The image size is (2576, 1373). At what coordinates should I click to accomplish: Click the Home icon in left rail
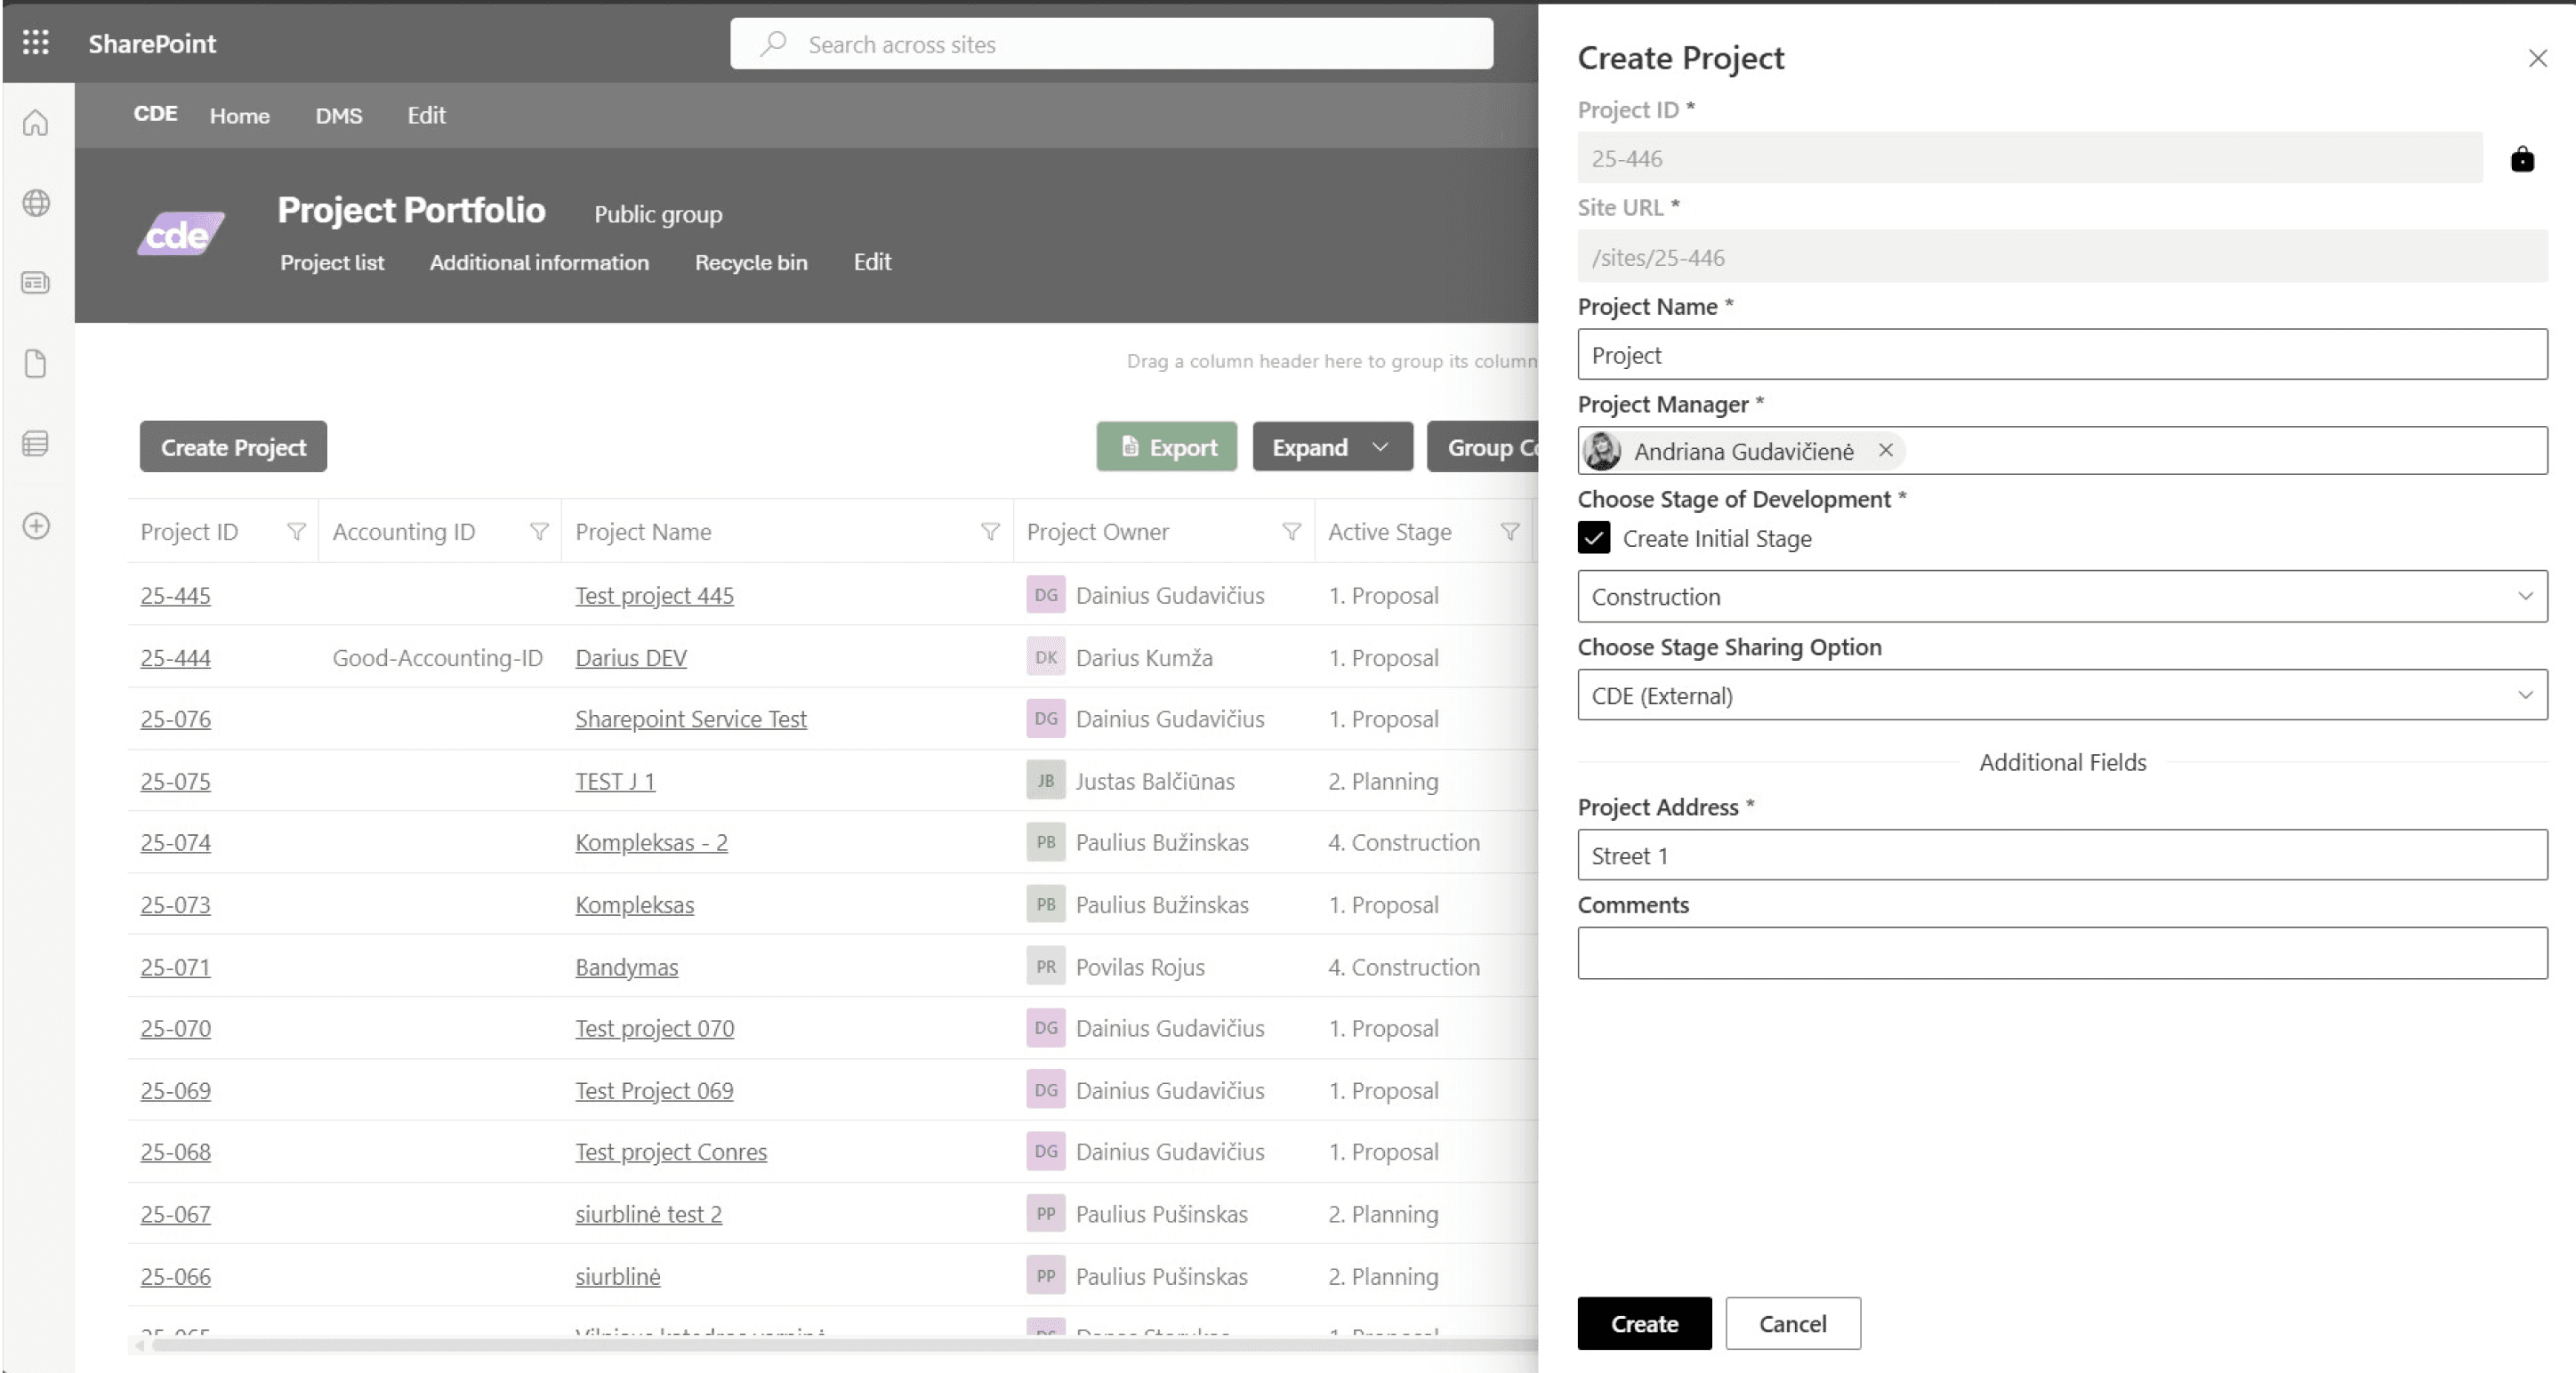pos(36,123)
